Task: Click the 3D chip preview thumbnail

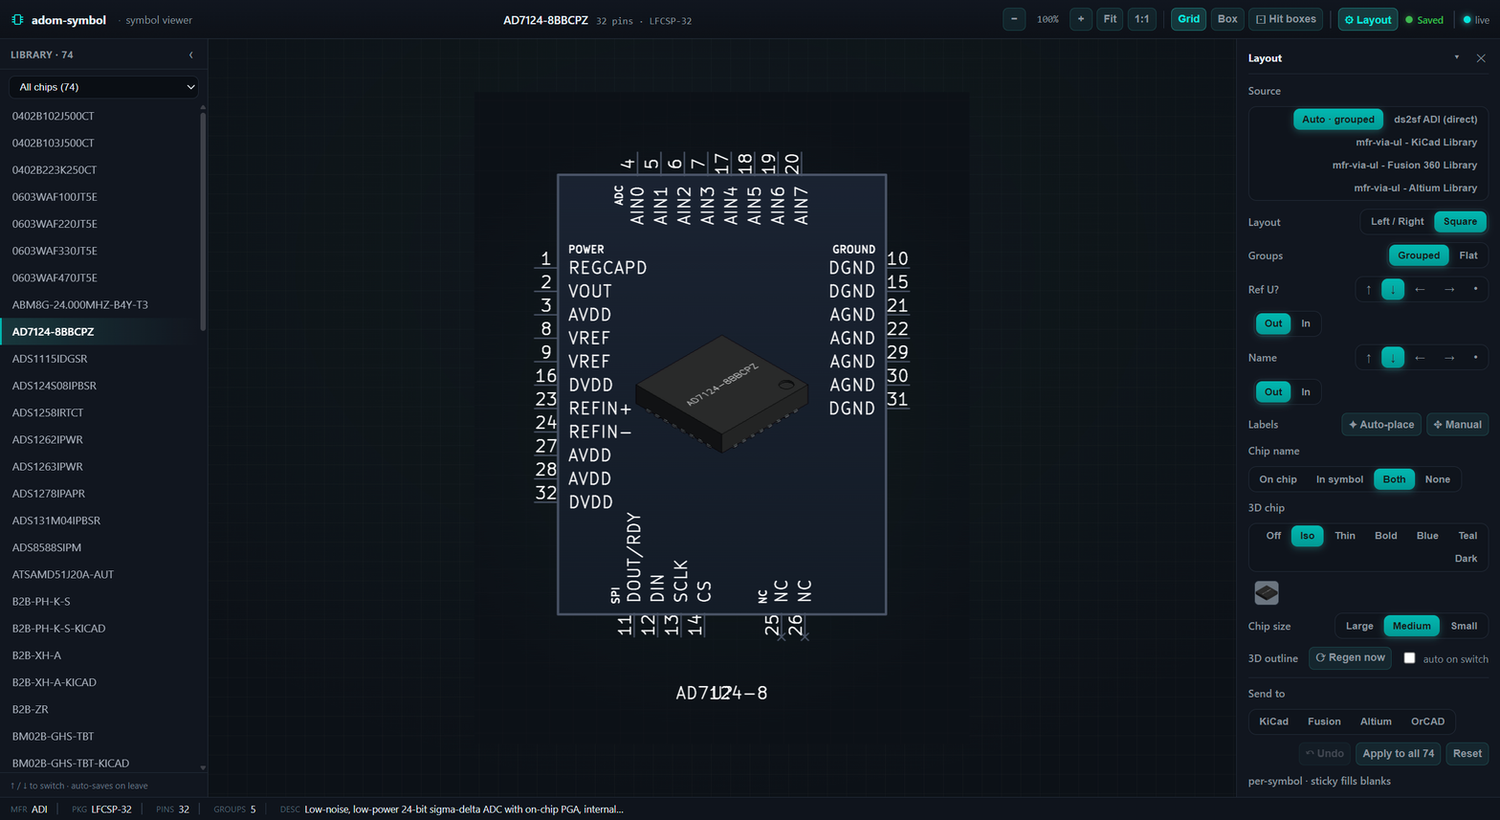Action: tap(1267, 593)
